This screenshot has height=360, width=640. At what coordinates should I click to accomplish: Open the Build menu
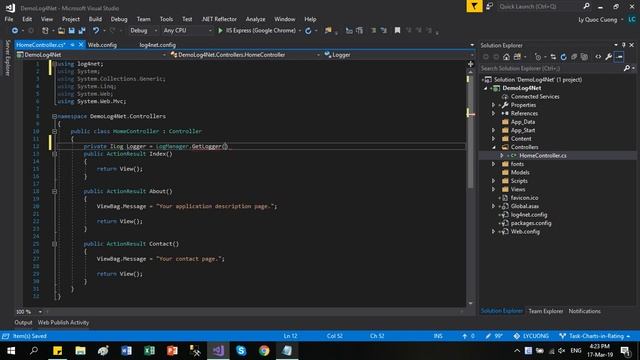pos(95,19)
